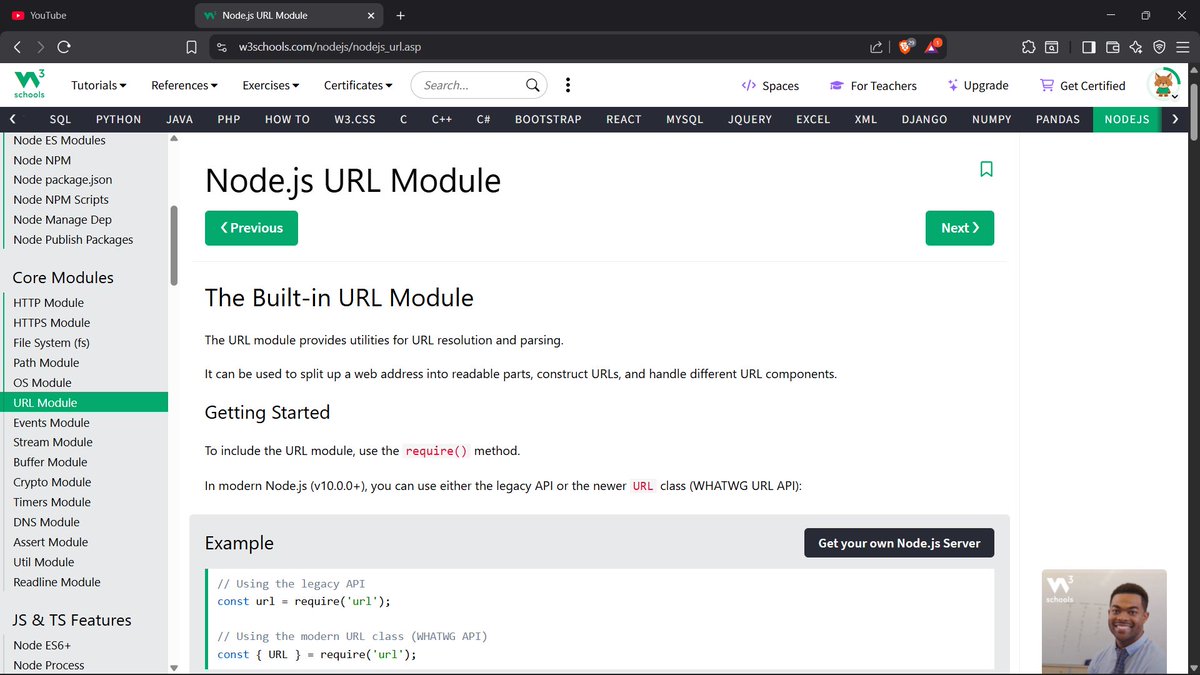This screenshot has height=675, width=1200.
Task: Click the address bar bookmark icon
Action: [191, 47]
